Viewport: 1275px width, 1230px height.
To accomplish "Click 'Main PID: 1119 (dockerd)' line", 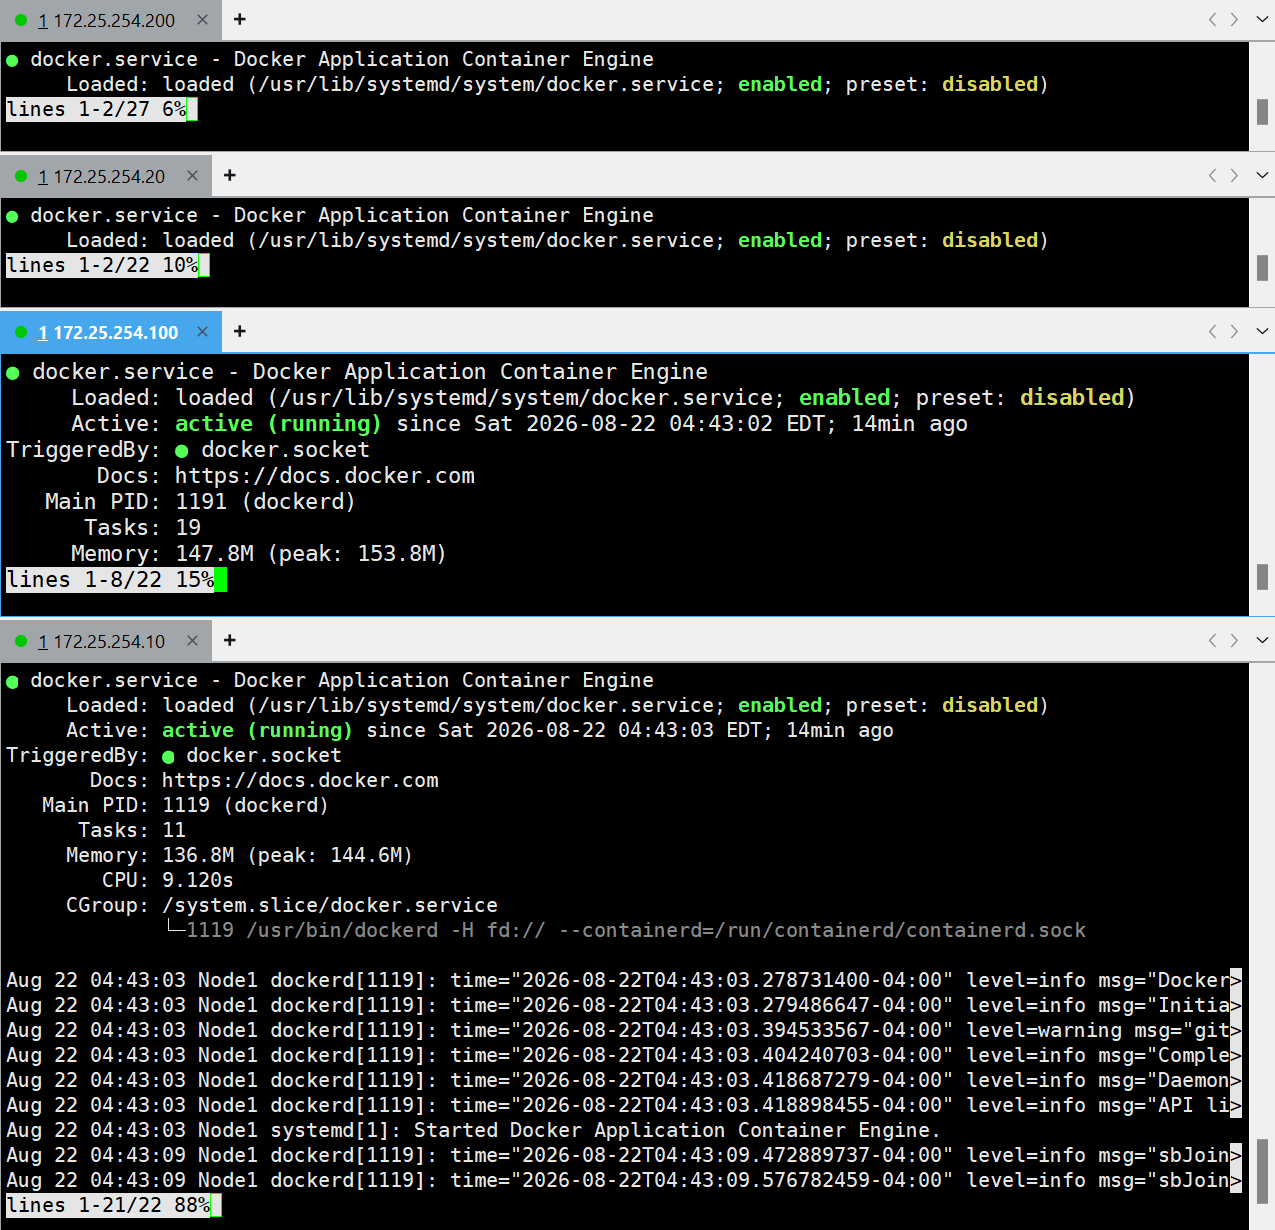I will [x=185, y=805].
